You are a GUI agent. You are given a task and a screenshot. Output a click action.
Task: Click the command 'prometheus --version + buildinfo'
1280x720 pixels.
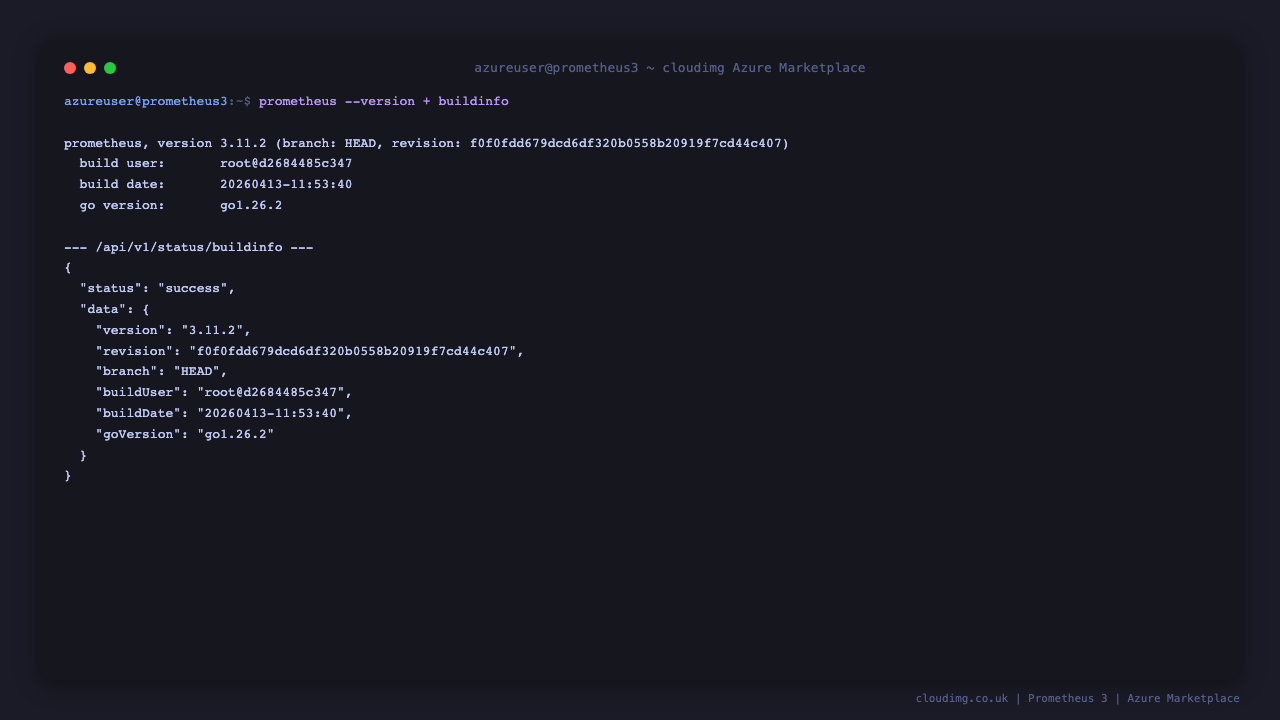(384, 102)
